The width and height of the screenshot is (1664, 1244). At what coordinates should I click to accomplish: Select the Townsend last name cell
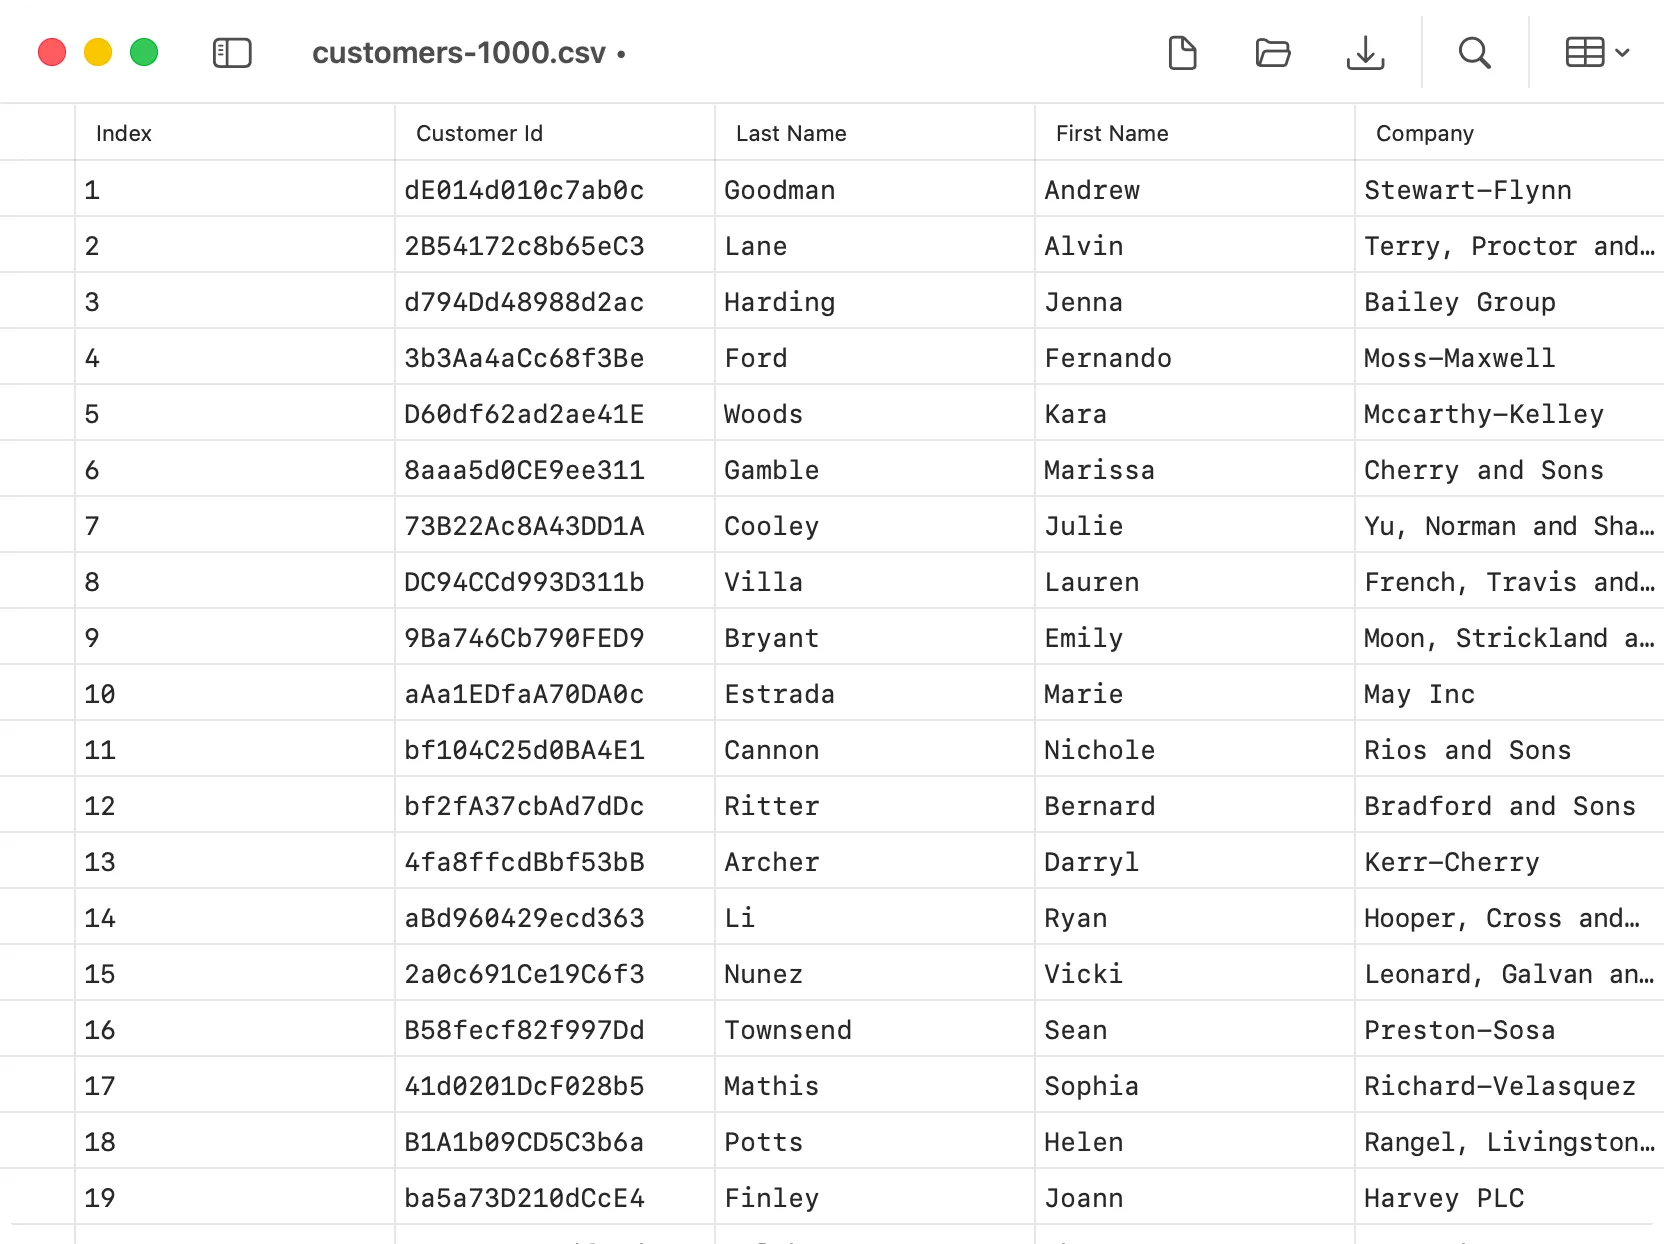pos(875,1029)
